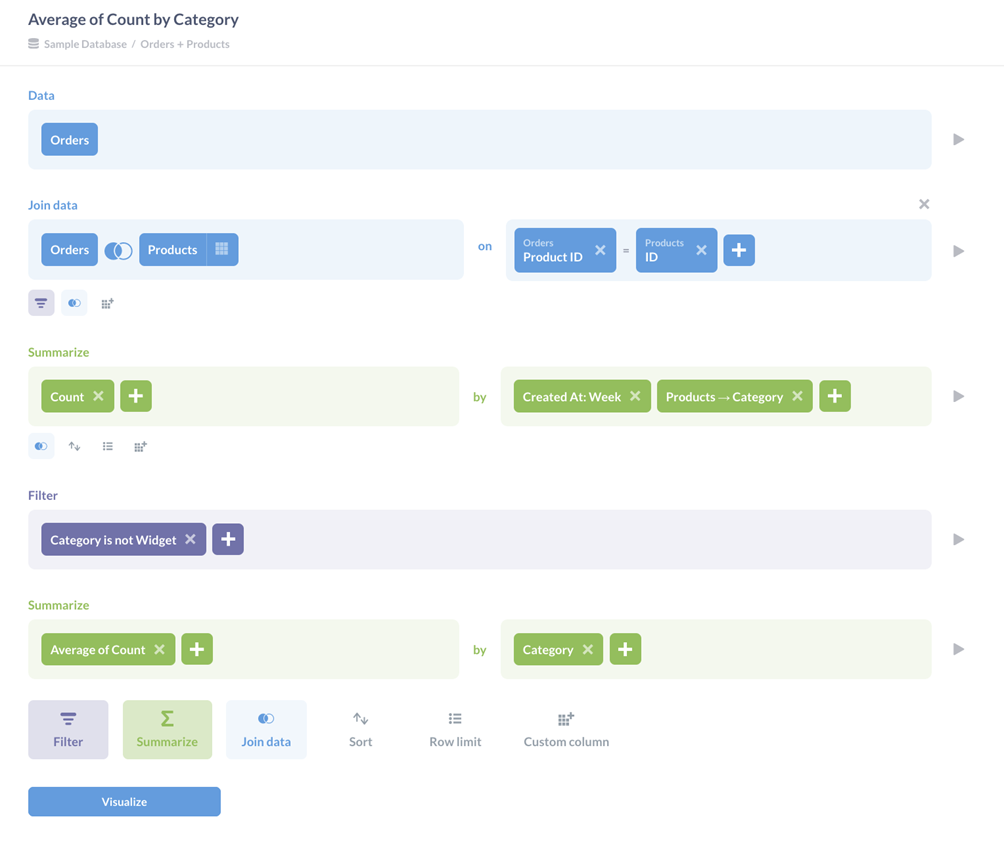Open the Orders + Products breadcrumb
The image size is (1004, 844).
click(185, 44)
